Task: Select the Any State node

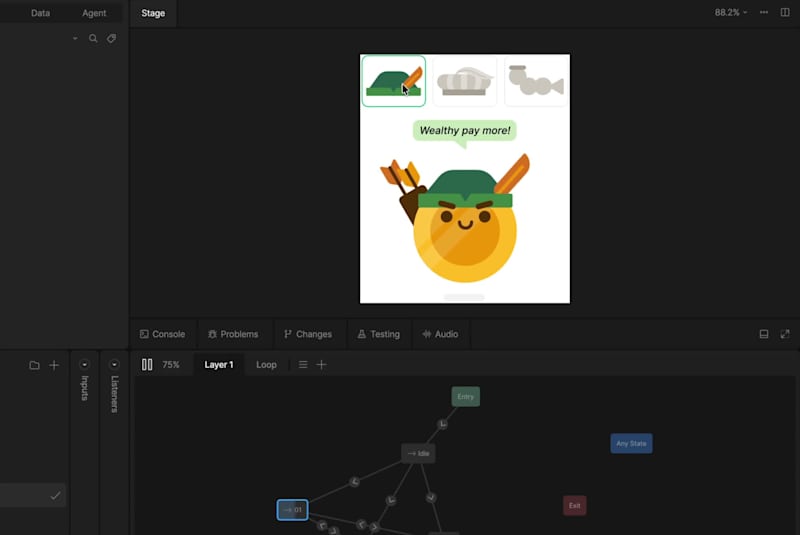Action: [631, 444]
